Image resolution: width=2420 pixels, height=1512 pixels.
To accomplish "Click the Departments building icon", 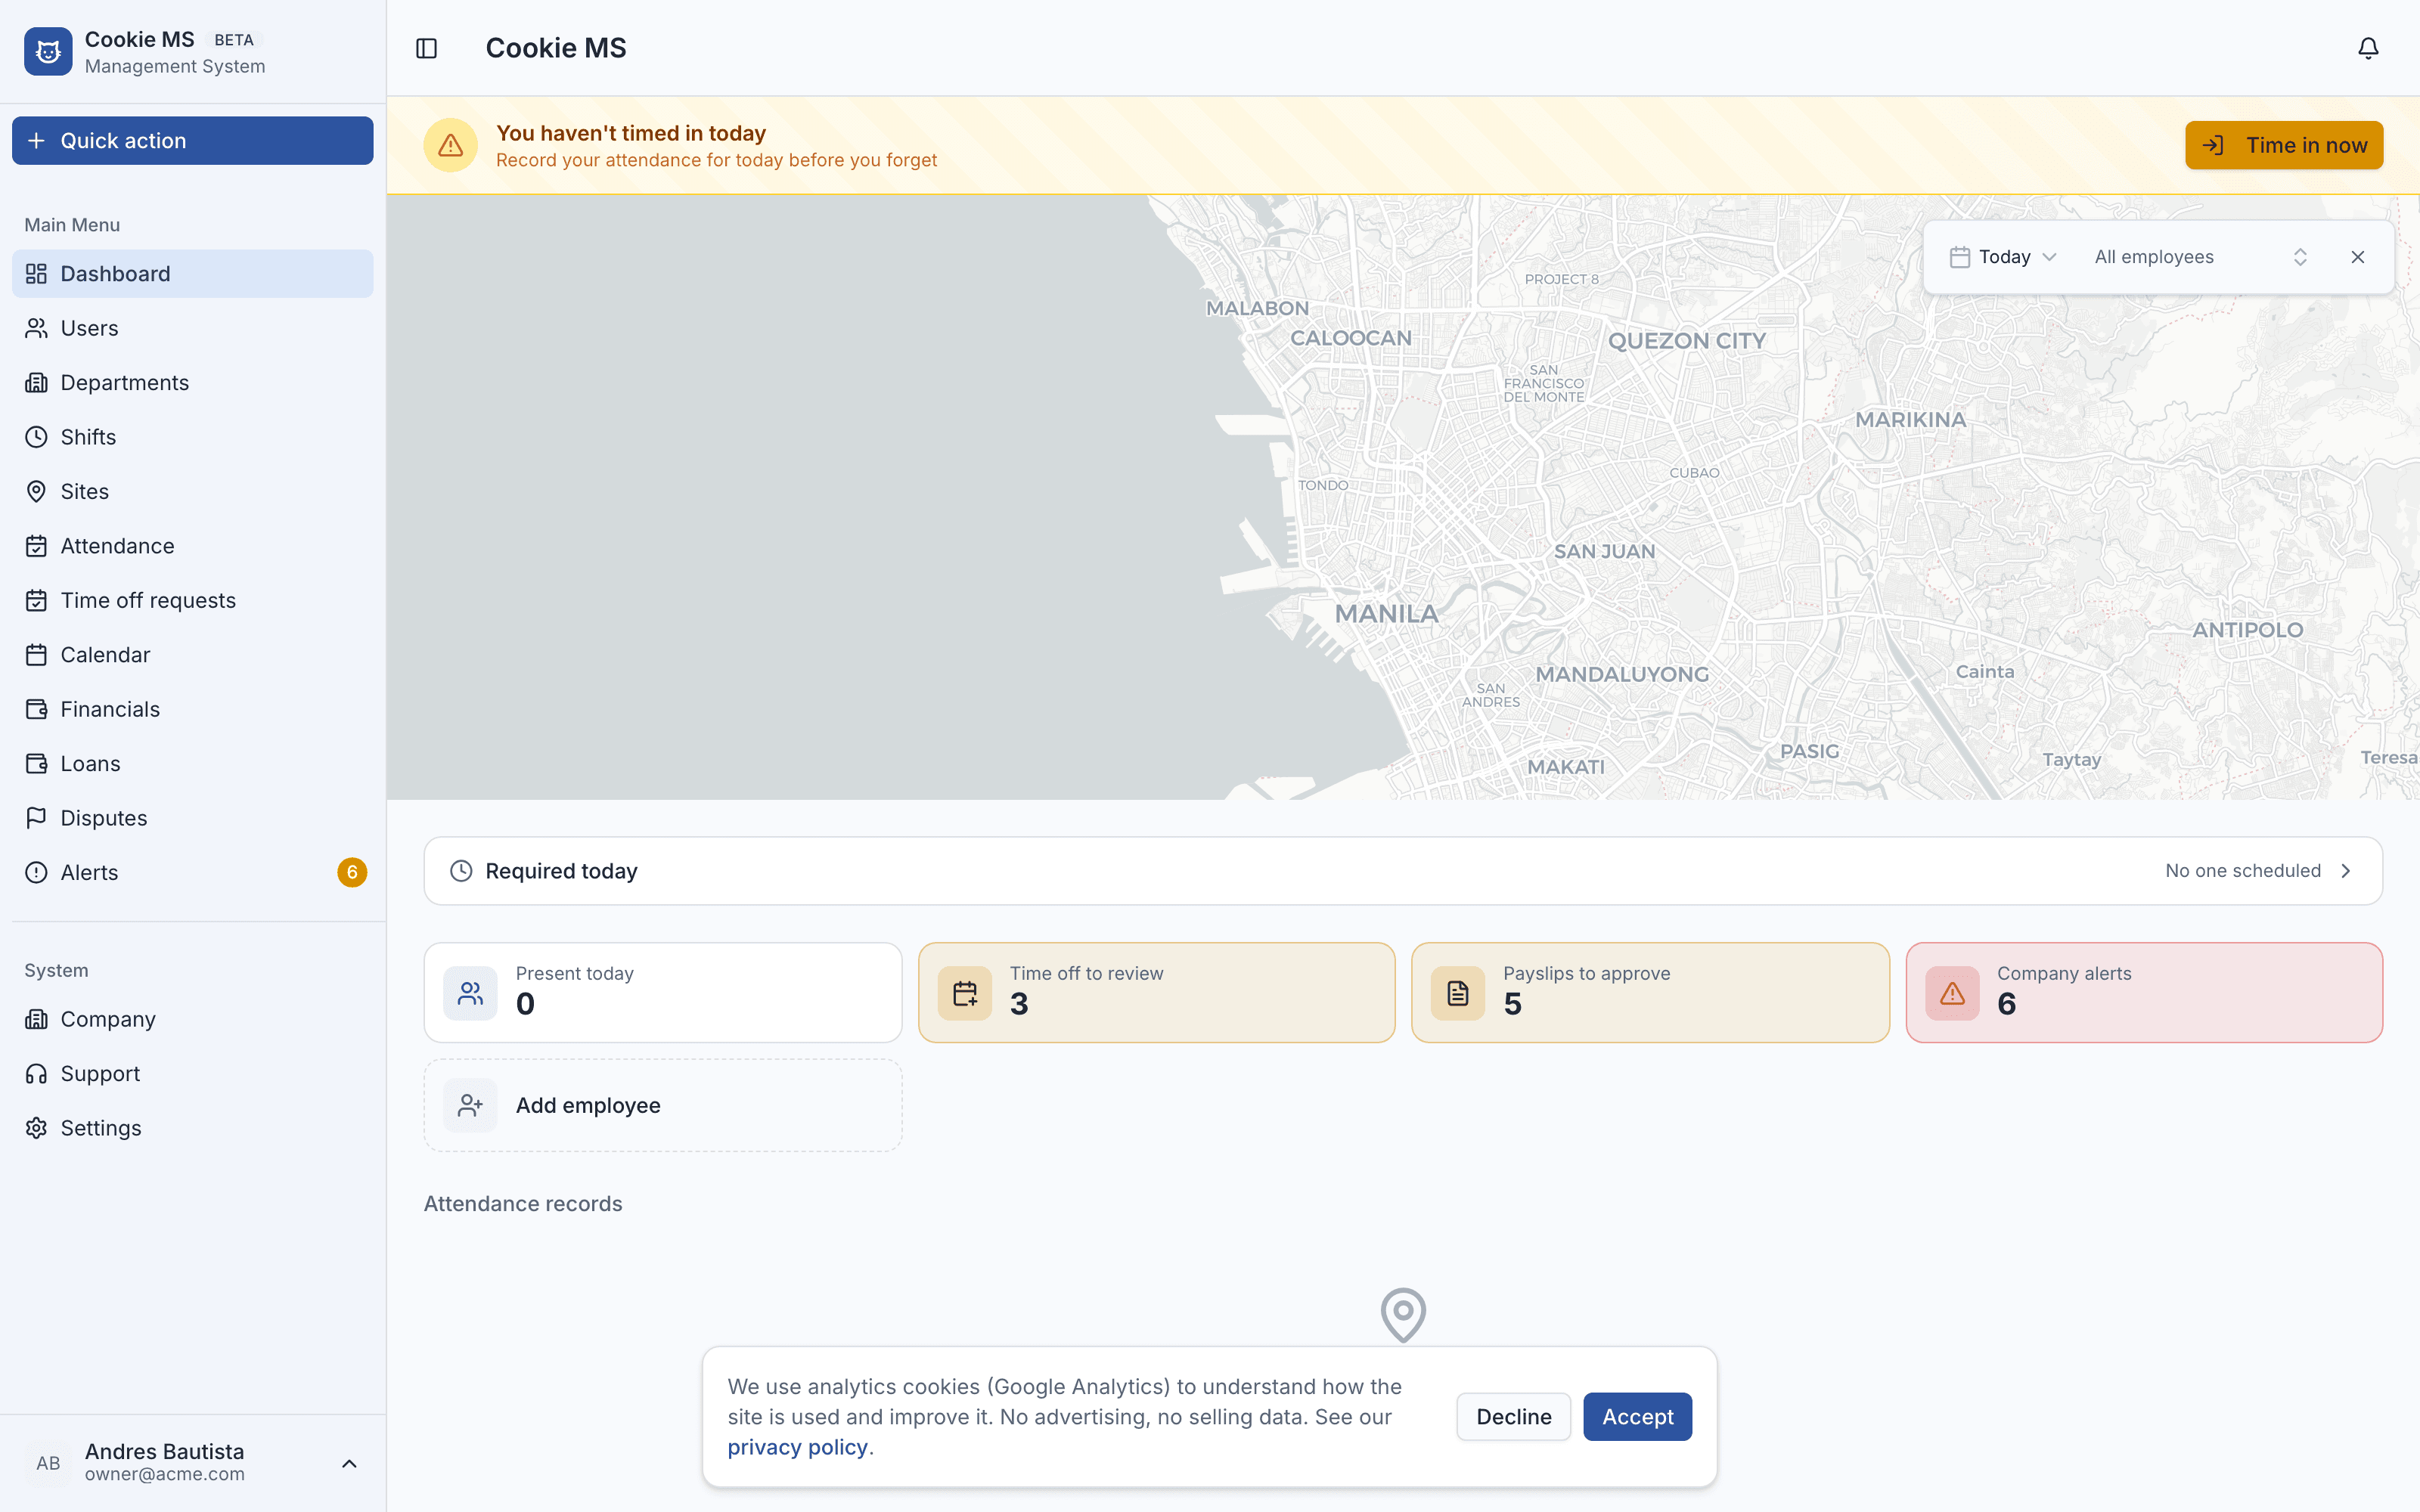I will [x=36, y=382].
